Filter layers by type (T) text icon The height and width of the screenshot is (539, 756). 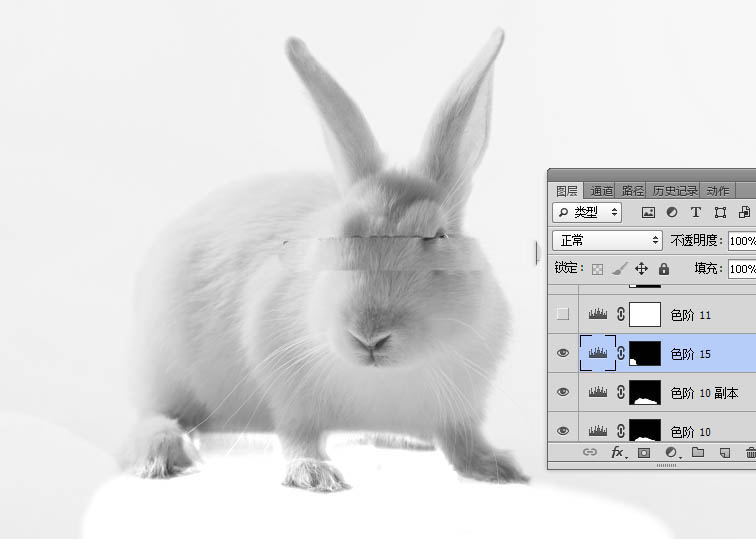coord(696,213)
